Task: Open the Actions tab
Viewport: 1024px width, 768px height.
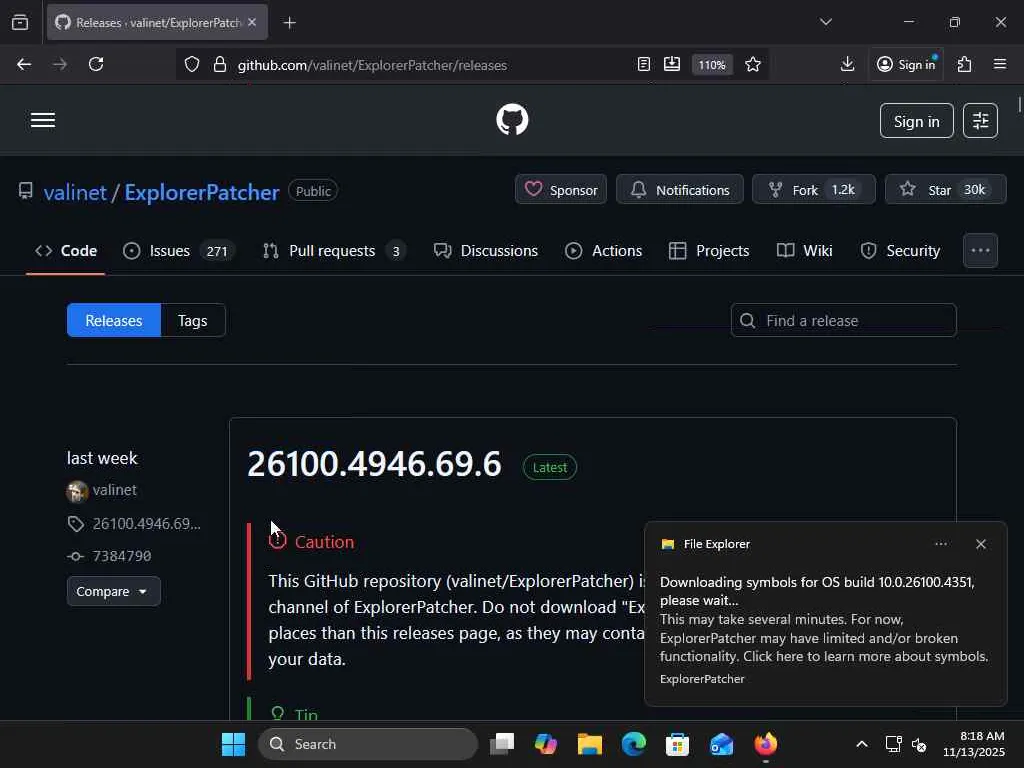Action: [x=603, y=251]
